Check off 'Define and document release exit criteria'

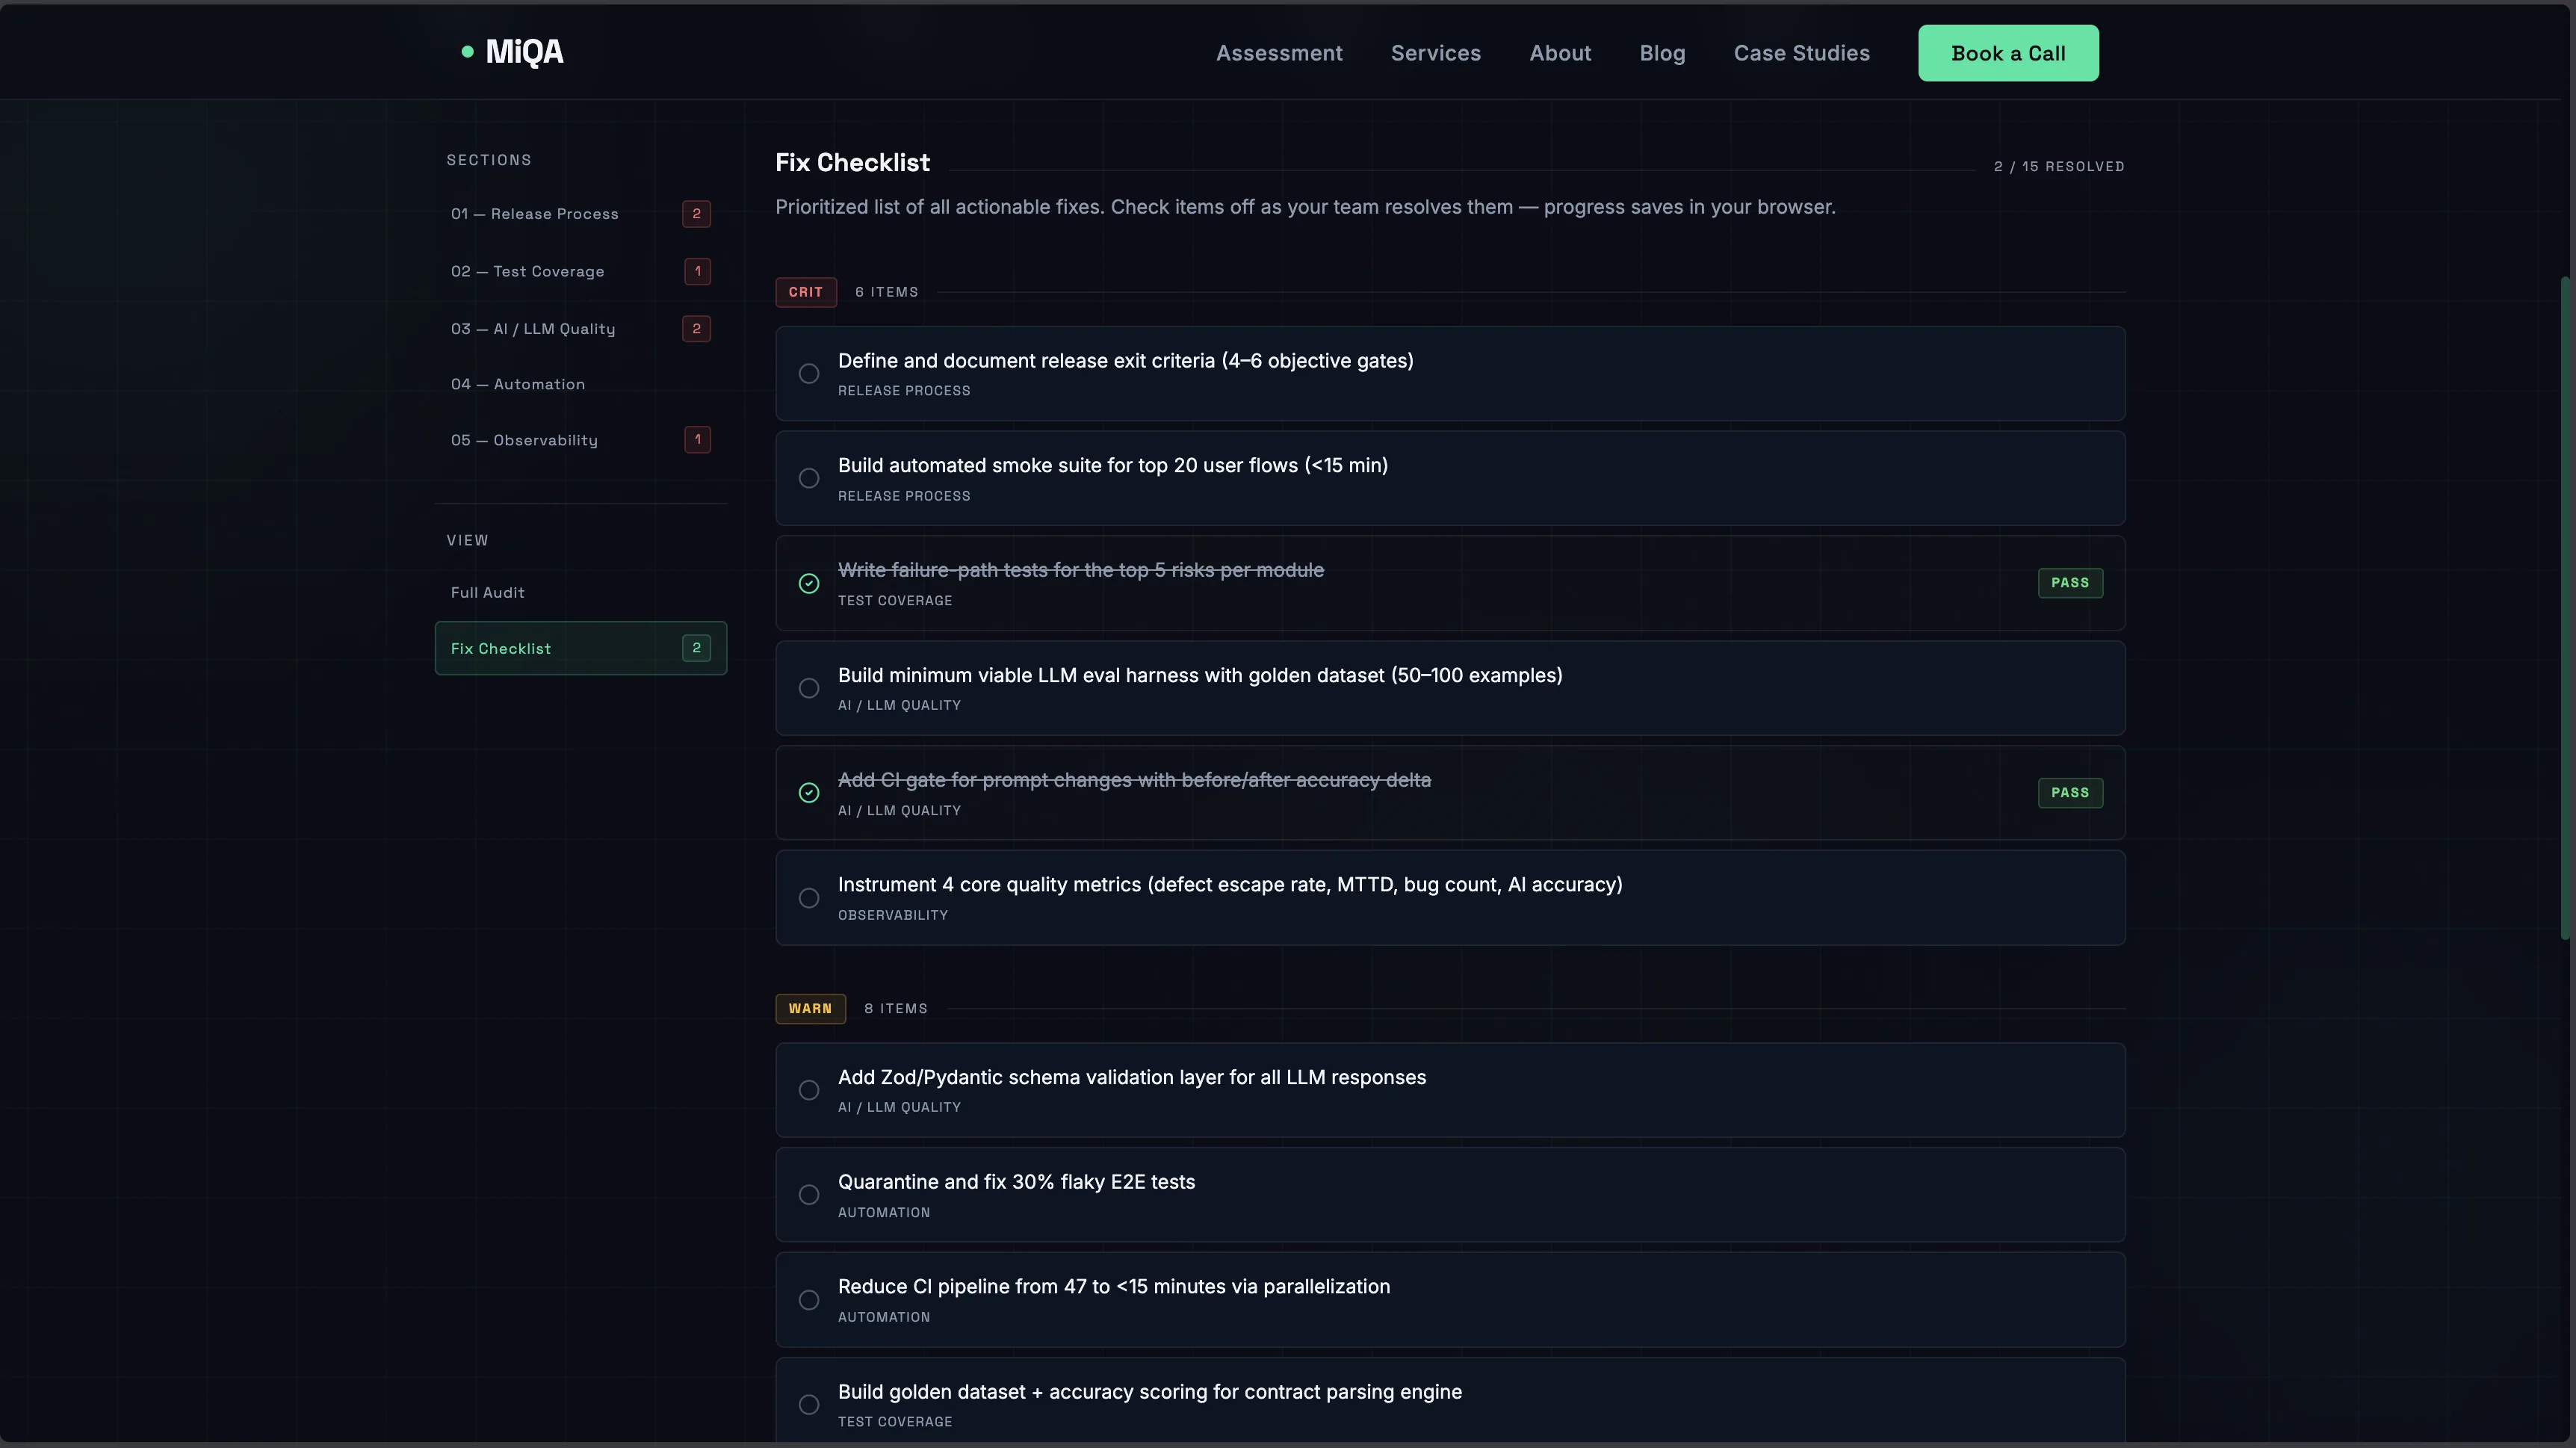[809, 374]
